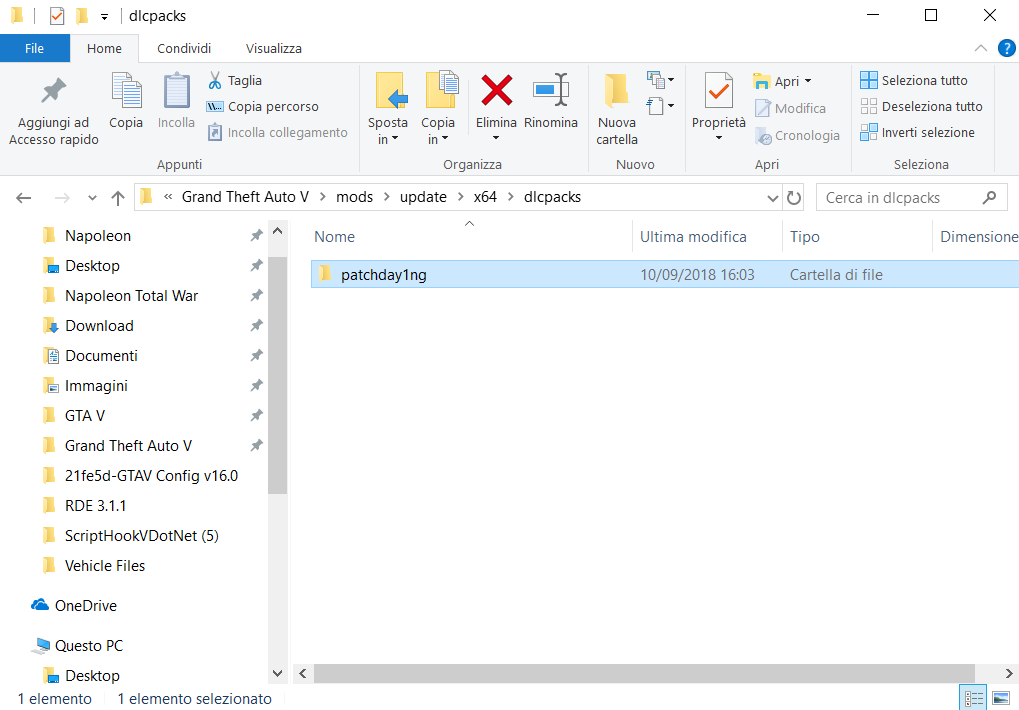Collapse the ribbon with the chevron
This screenshot has height=710, width=1019.
tap(981, 48)
